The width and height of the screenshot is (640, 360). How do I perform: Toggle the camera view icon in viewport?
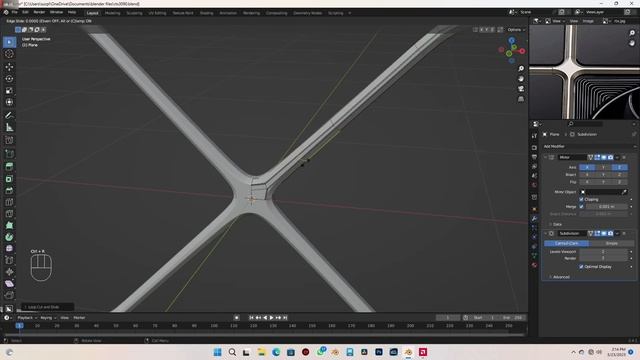(x=521, y=89)
